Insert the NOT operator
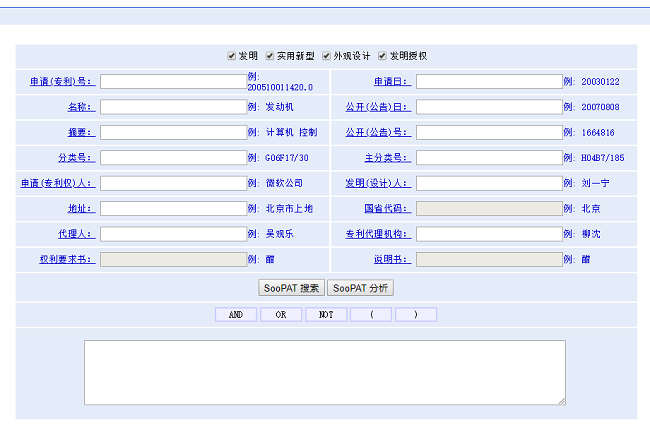 (326, 314)
